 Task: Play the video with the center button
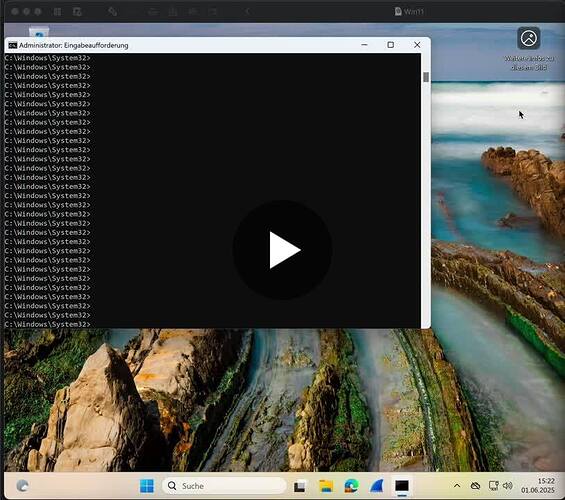(x=282, y=250)
